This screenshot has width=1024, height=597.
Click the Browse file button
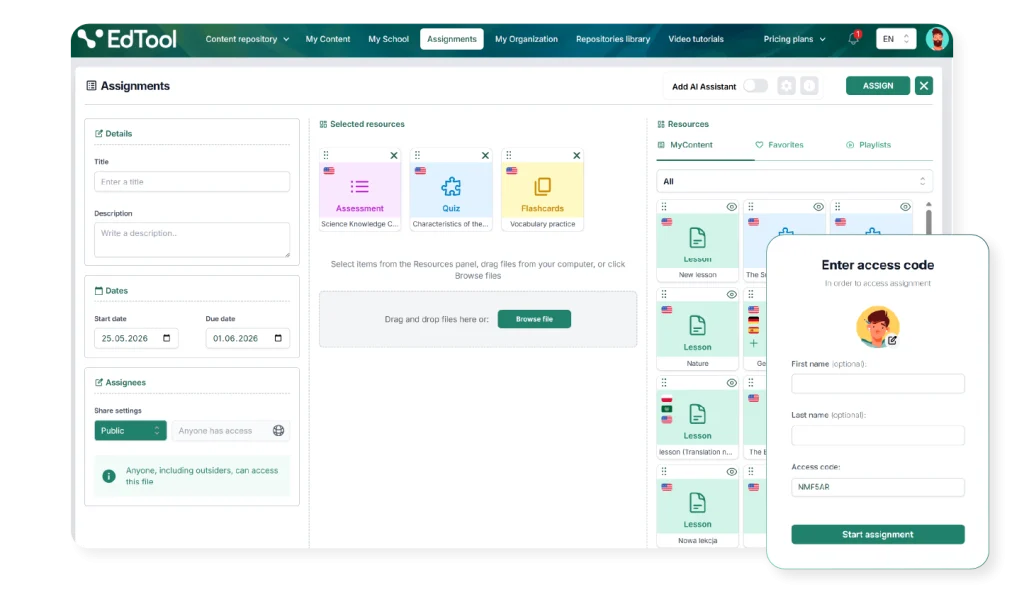coord(534,319)
